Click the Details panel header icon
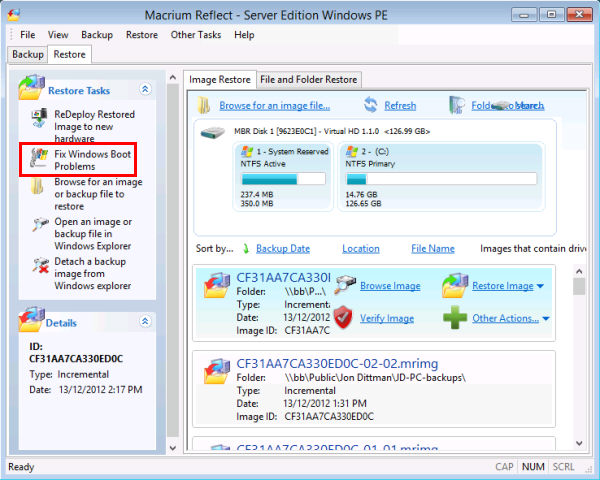This screenshot has width=600, height=480. click(x=31, y=320)
